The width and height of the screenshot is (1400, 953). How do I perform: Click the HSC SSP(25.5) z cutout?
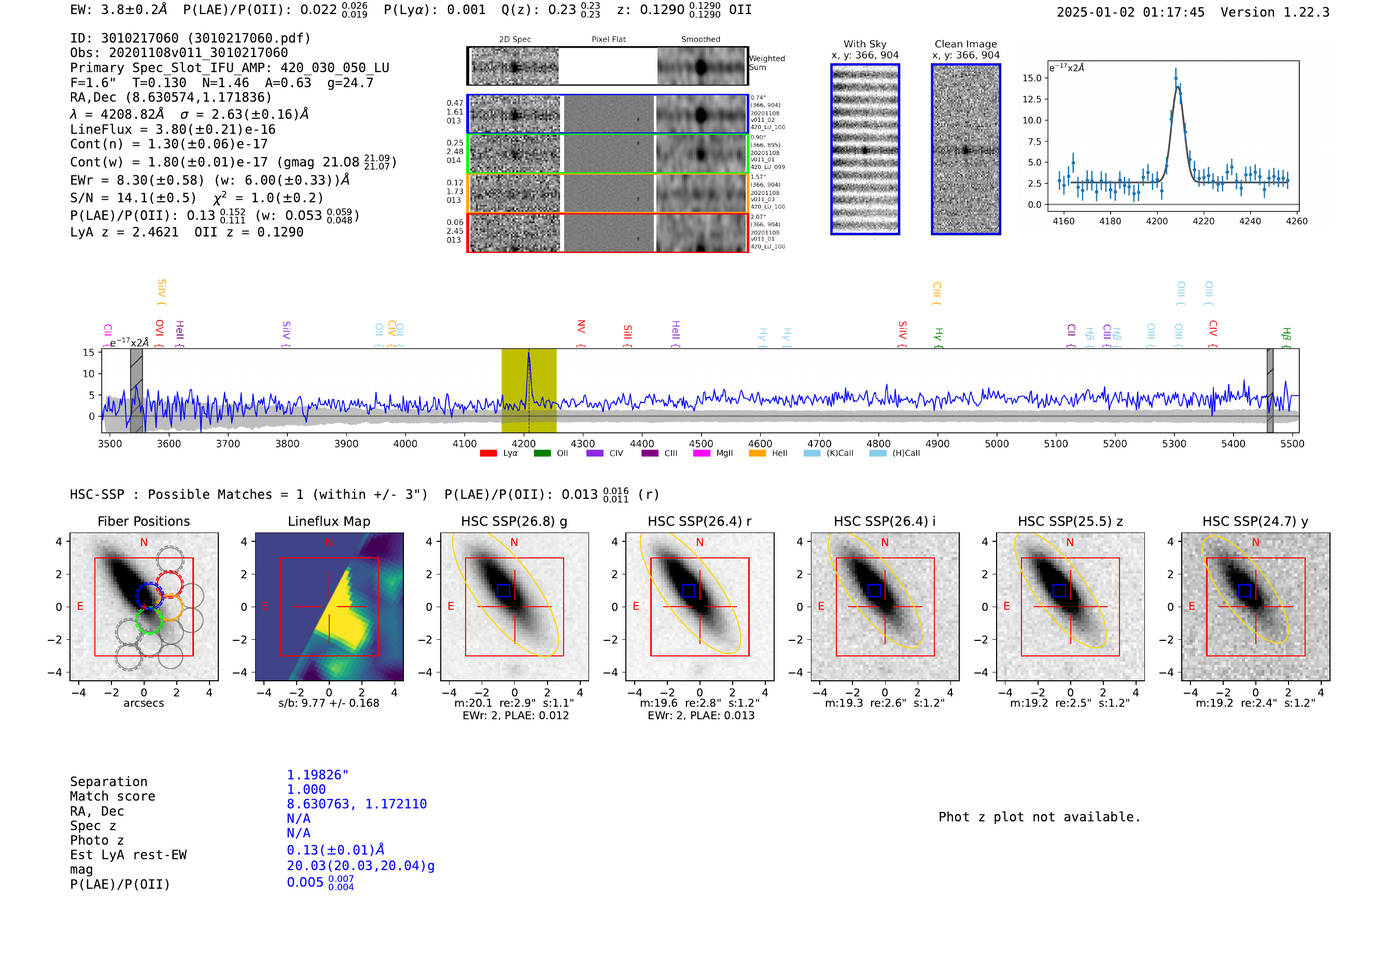[x=1070, y=607]
